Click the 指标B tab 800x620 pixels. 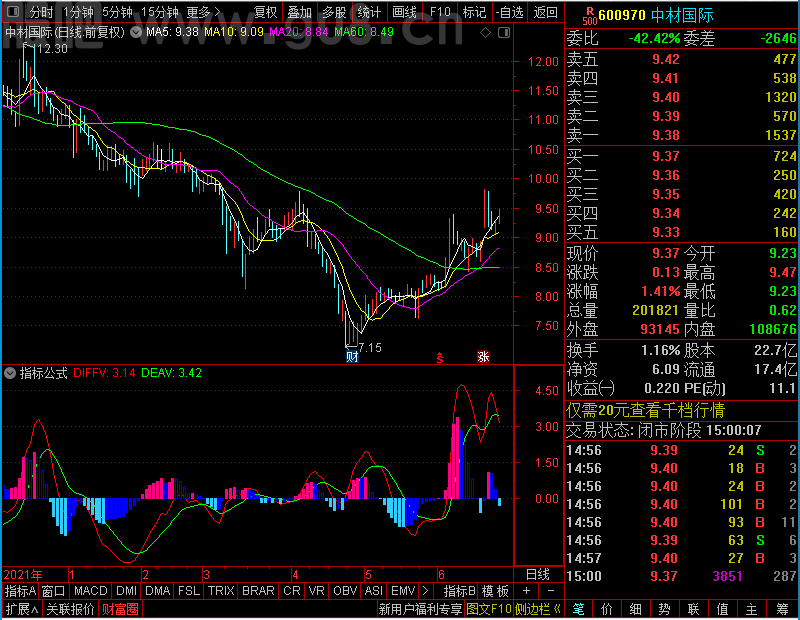460,591
